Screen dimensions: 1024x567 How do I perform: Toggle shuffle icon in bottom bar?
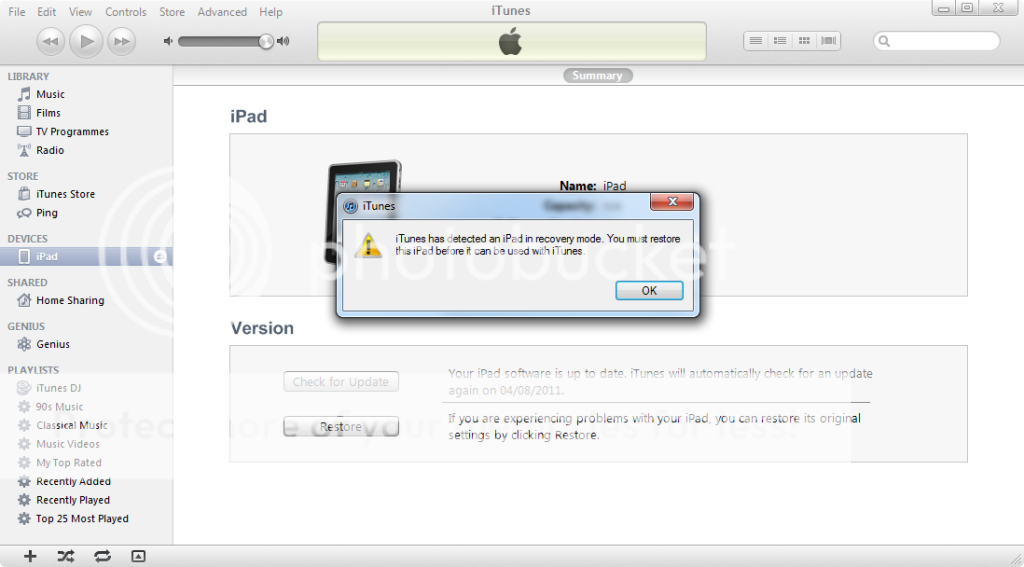pyautogui.click(x=66, y=557)
